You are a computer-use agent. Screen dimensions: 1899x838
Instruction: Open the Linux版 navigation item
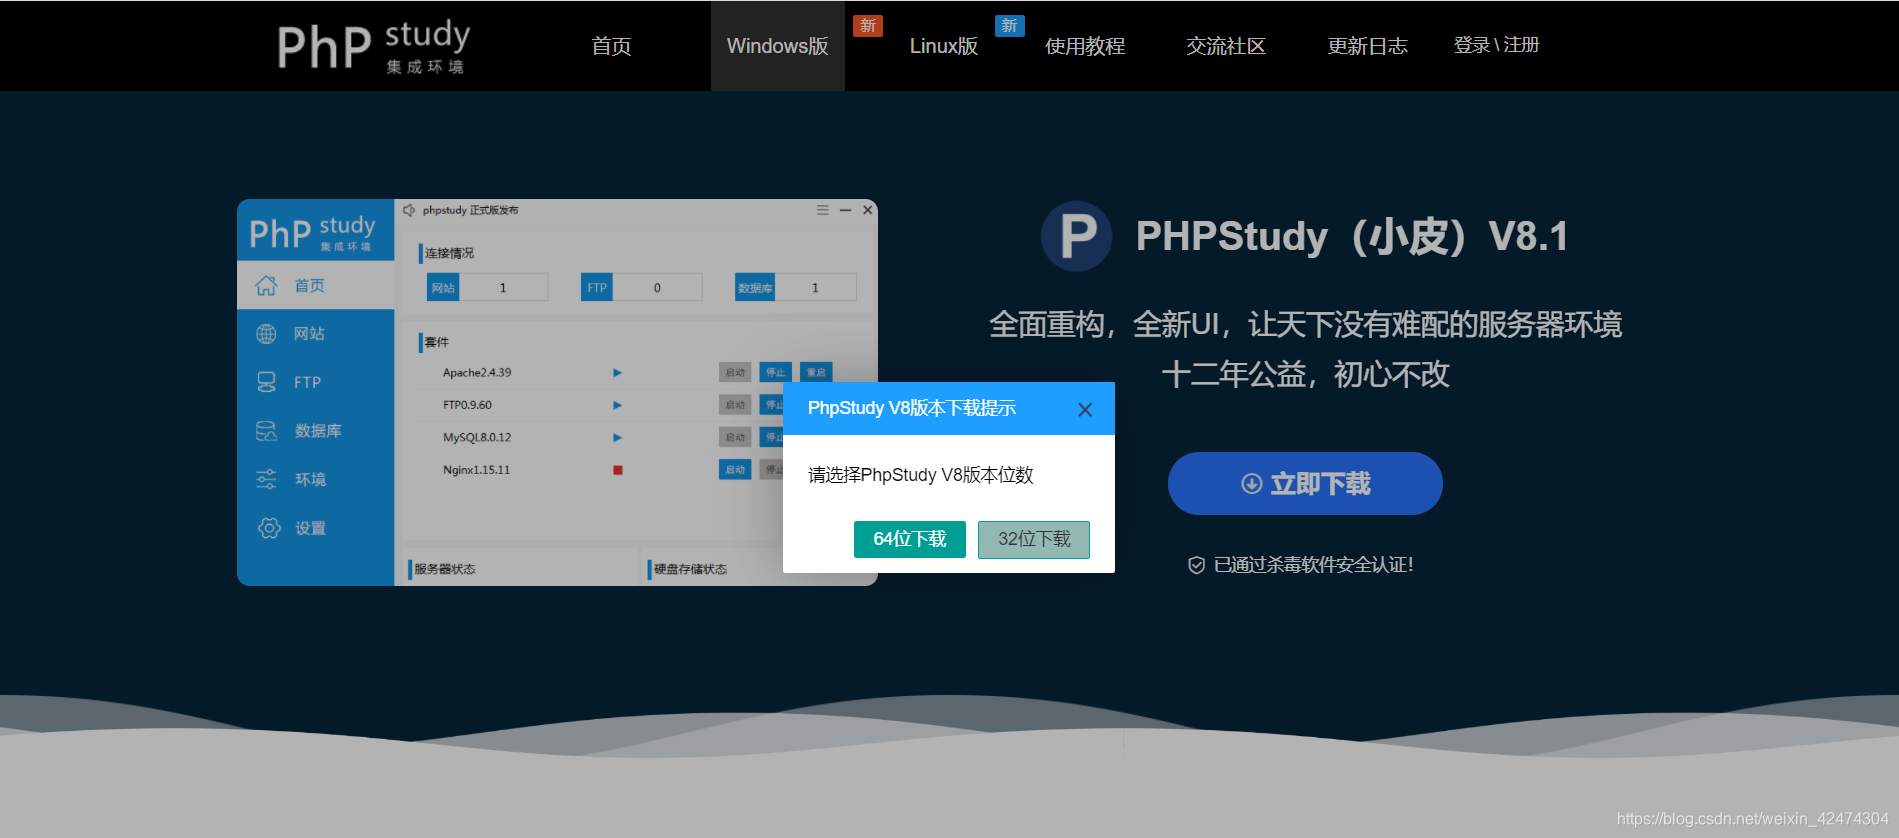(943, 46)
